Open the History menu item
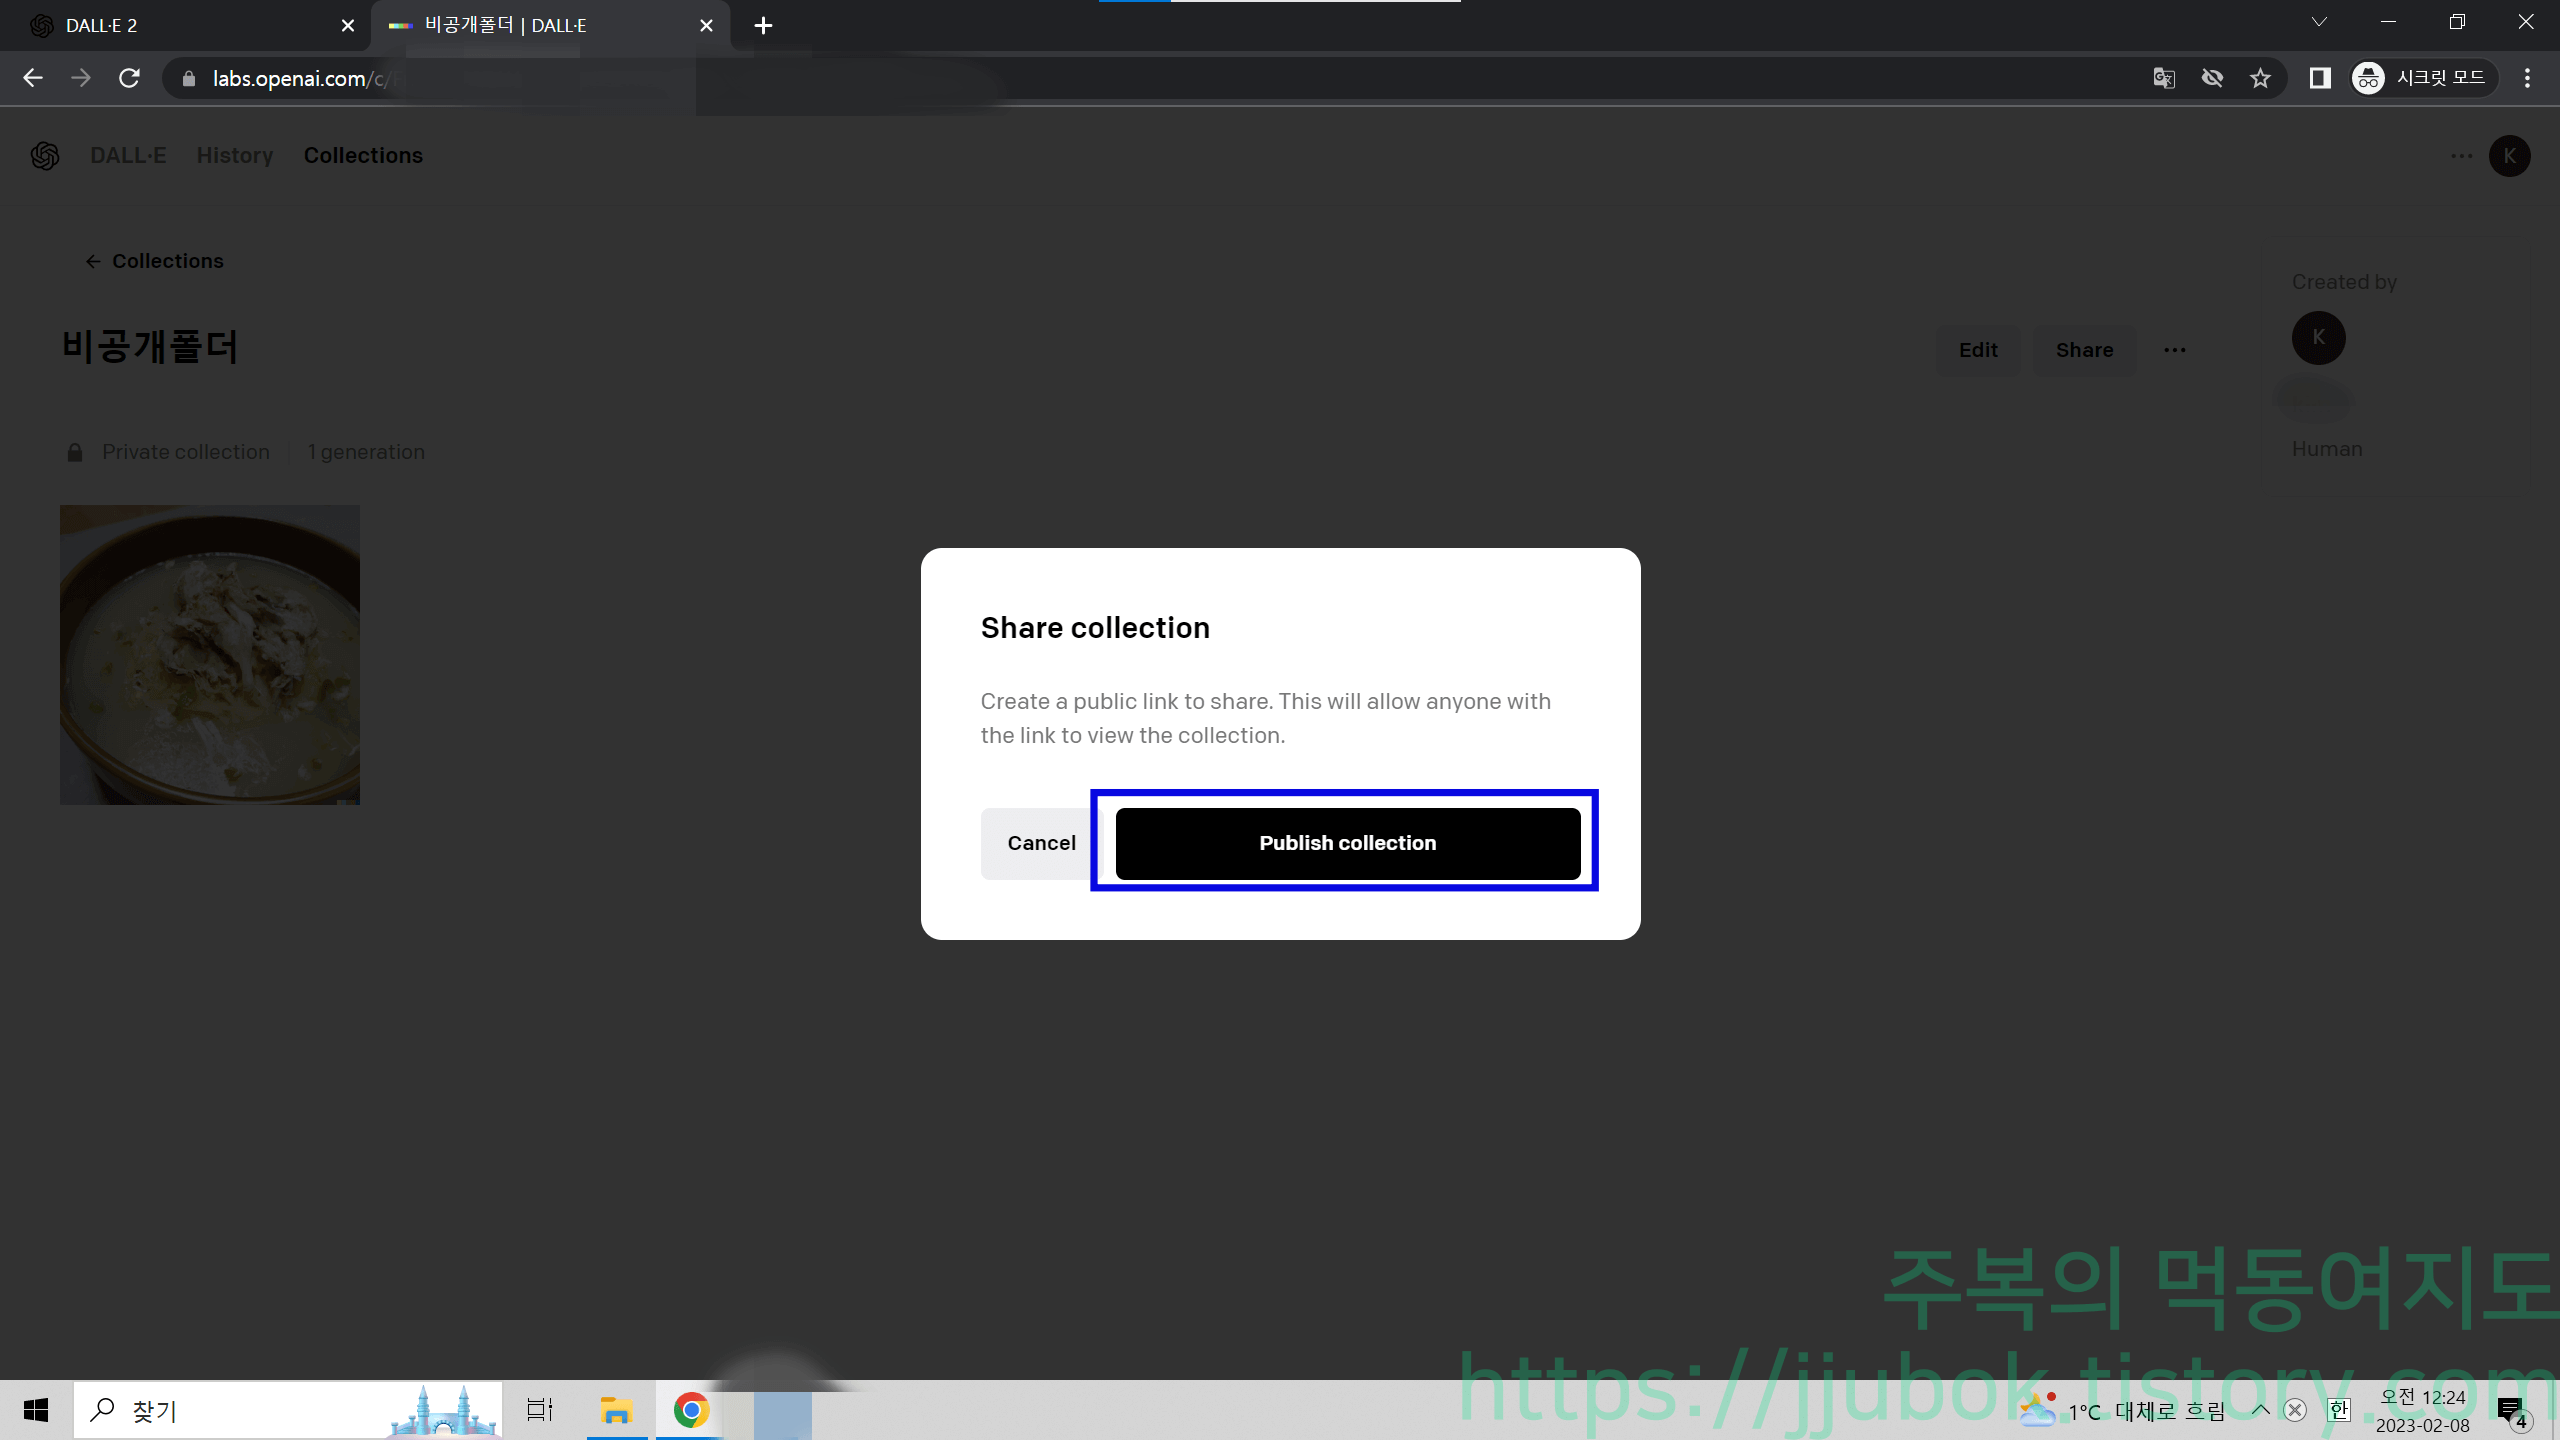2560x1440 pixels. (x=235, y=156)
